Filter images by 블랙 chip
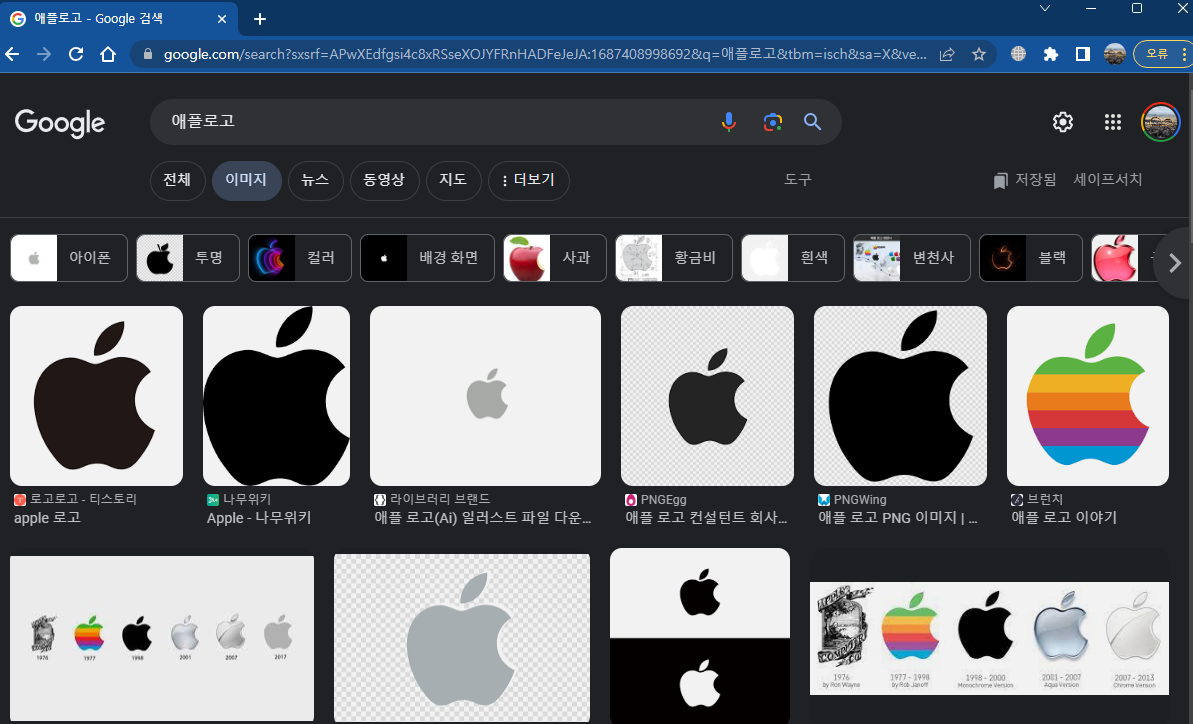This screenshot has height=724, width=1193. click(1031, 258)
